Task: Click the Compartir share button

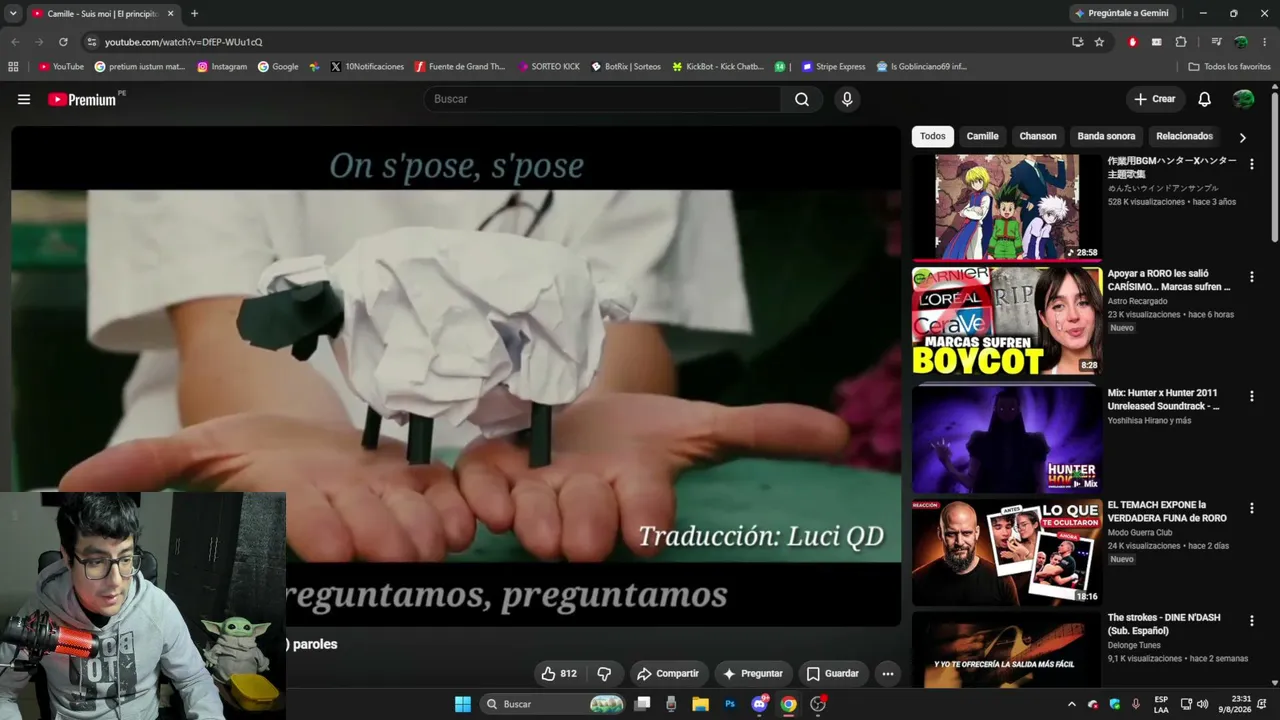Action: 668,674
